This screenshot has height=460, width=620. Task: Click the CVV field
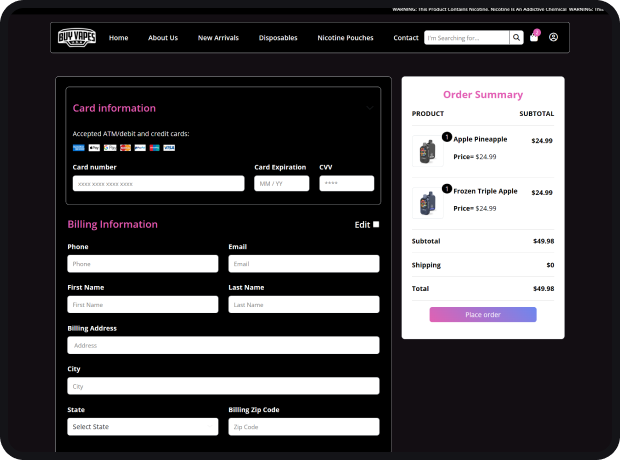[347, 184]
